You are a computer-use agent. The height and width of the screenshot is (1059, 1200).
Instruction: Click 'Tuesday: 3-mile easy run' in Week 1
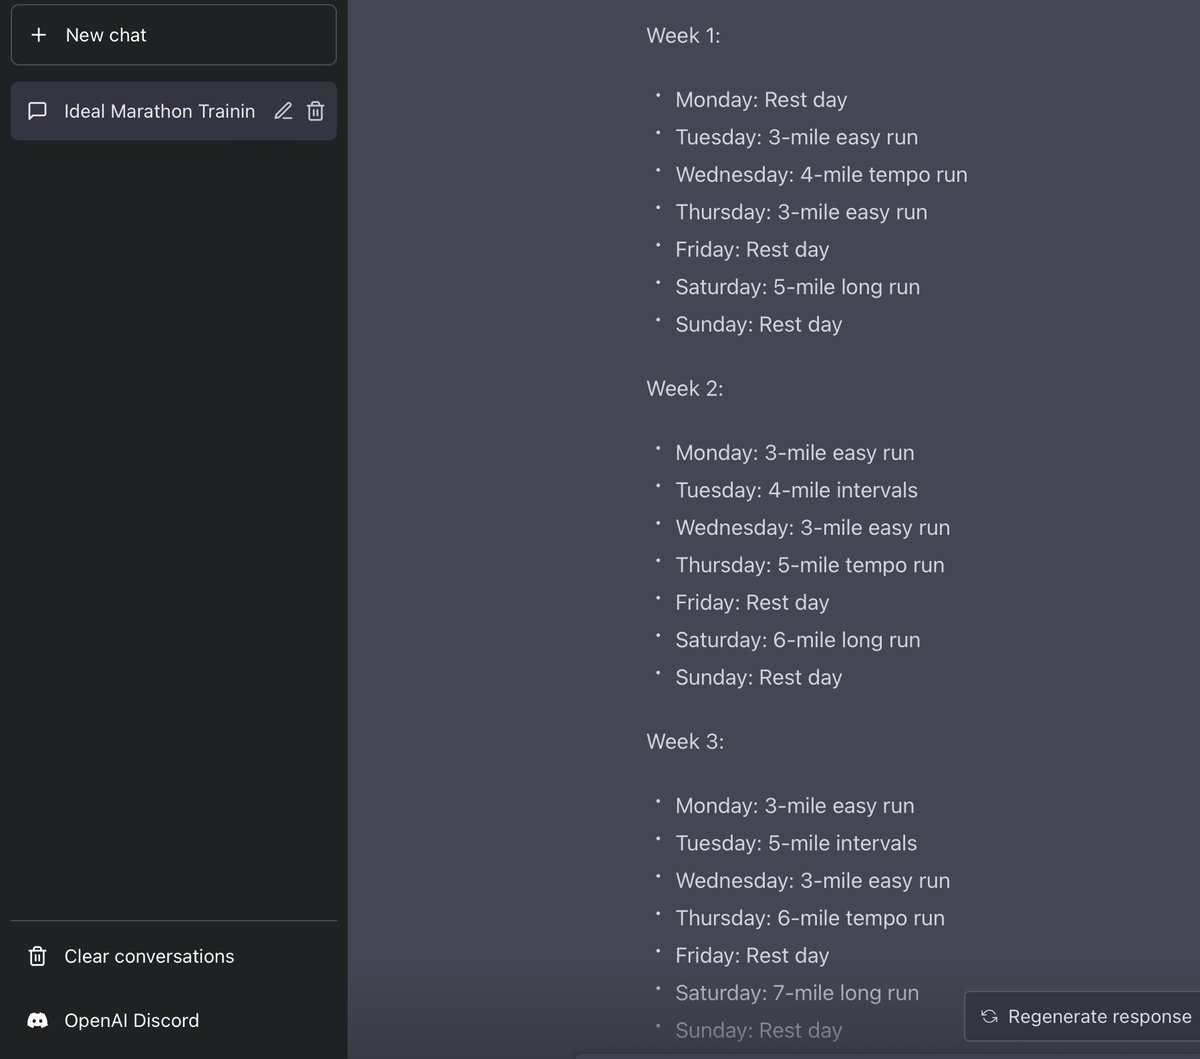(796, 137)
